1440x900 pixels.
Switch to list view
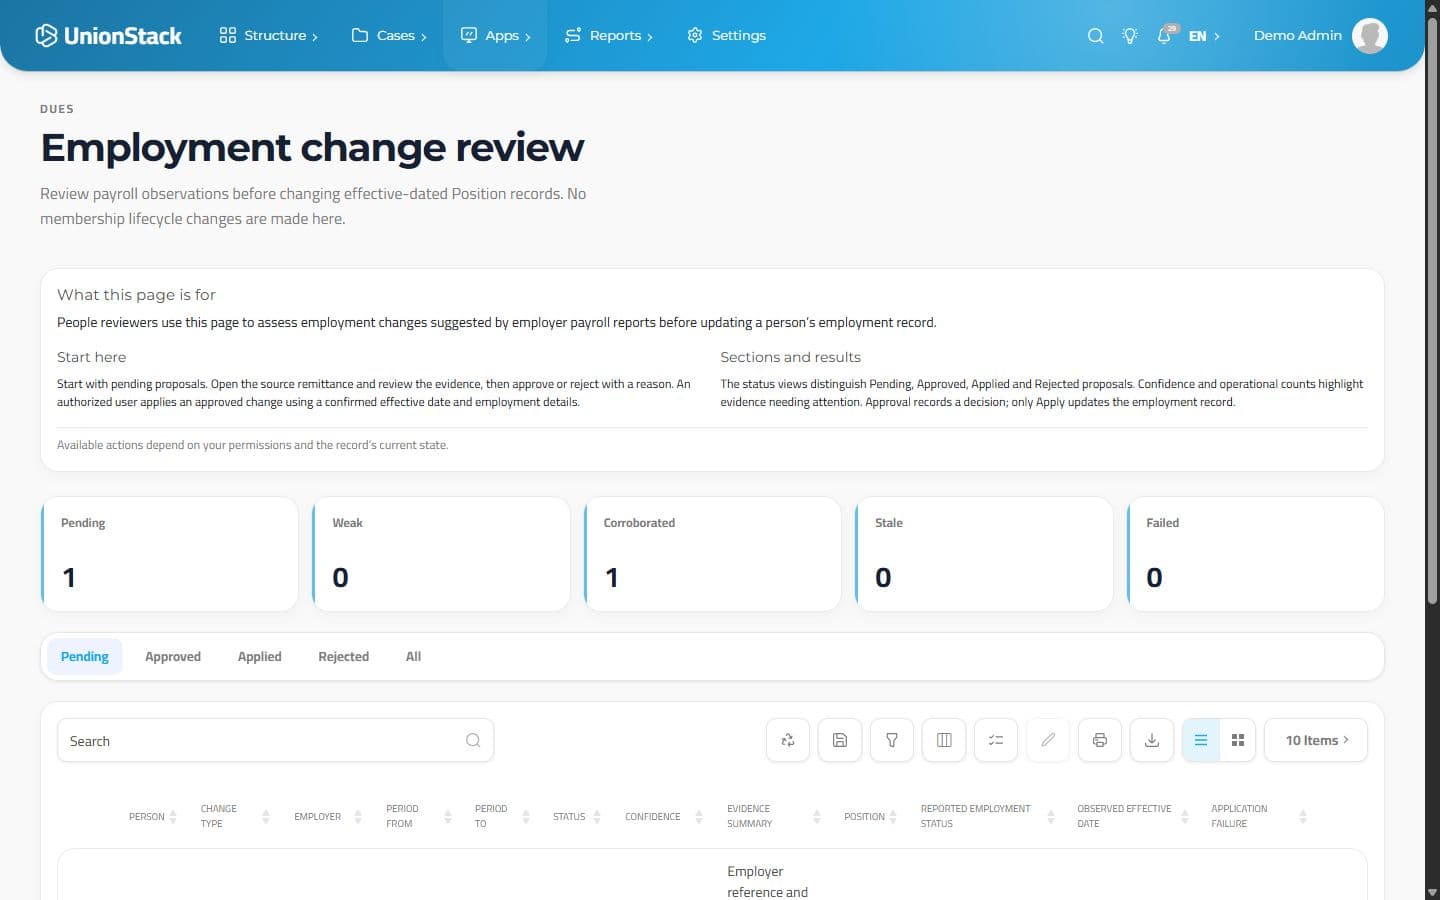[1201, 740]
